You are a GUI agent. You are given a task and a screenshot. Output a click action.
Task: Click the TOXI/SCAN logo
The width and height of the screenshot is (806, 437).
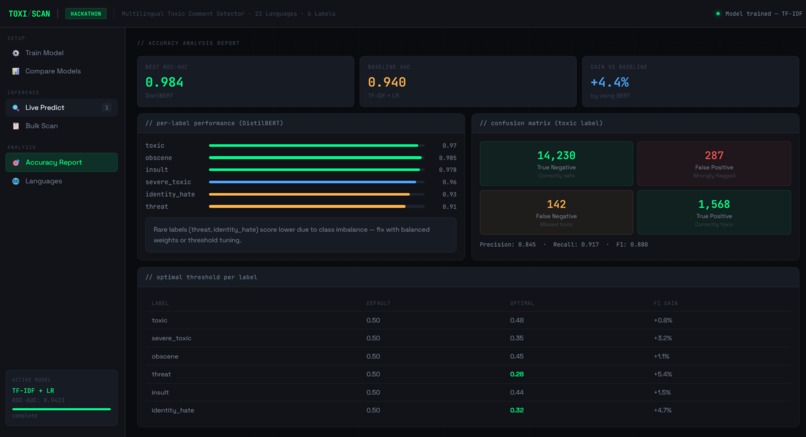pos(29,14)
